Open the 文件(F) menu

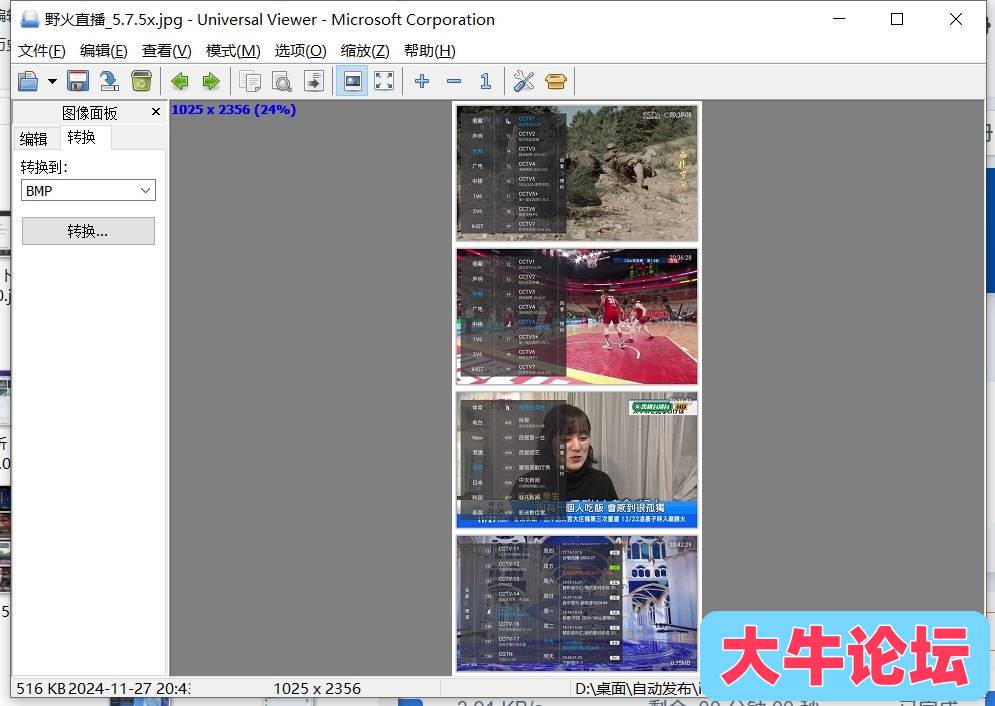tap(42, 51)
